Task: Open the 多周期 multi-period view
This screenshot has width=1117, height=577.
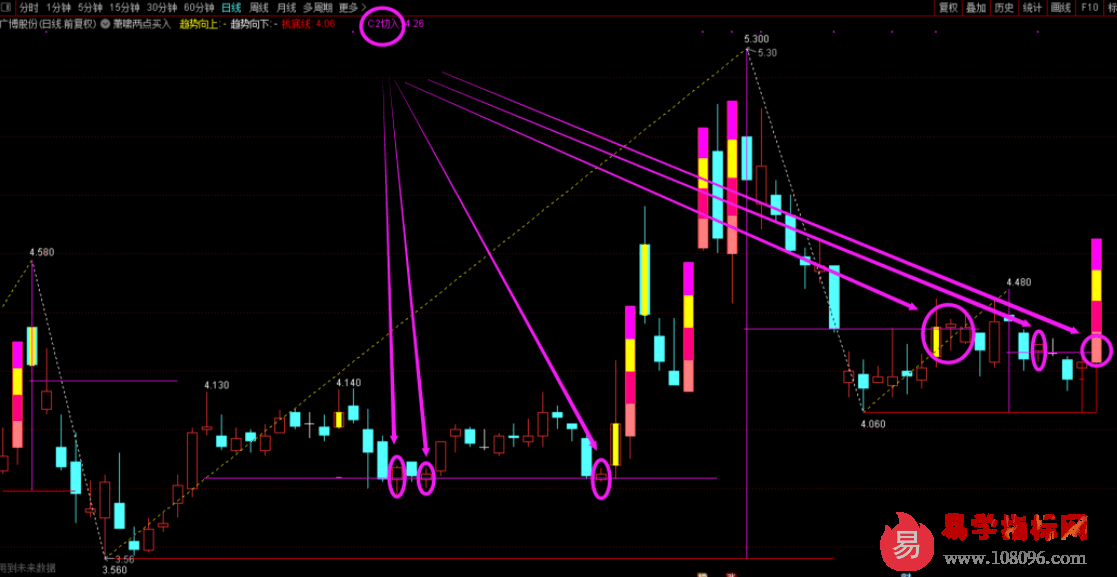Action: [x=318, y=7]
